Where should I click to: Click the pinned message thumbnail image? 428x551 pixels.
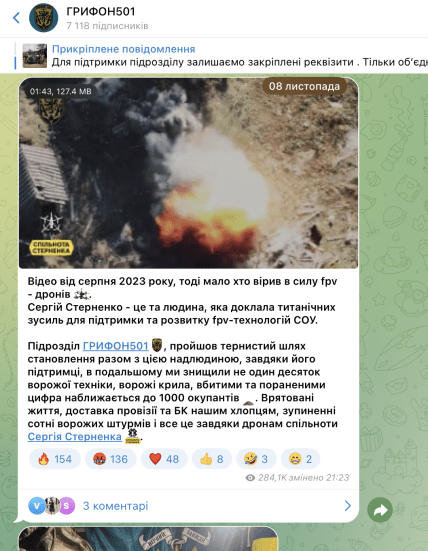(35, 56)
